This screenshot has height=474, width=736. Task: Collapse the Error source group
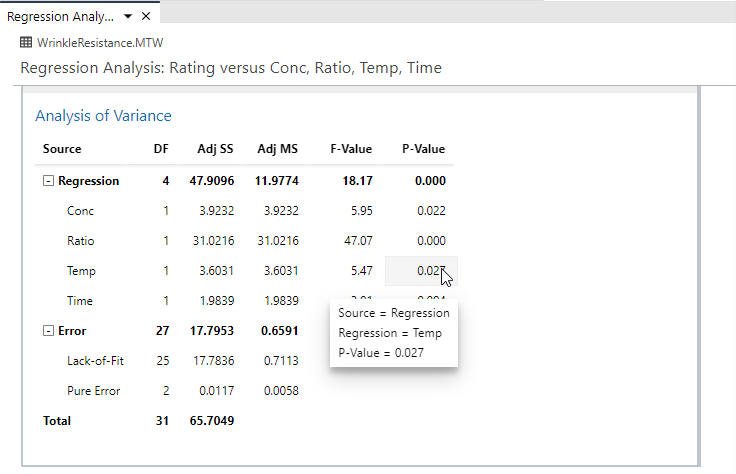pyautogui.click(x=48, y=331)
